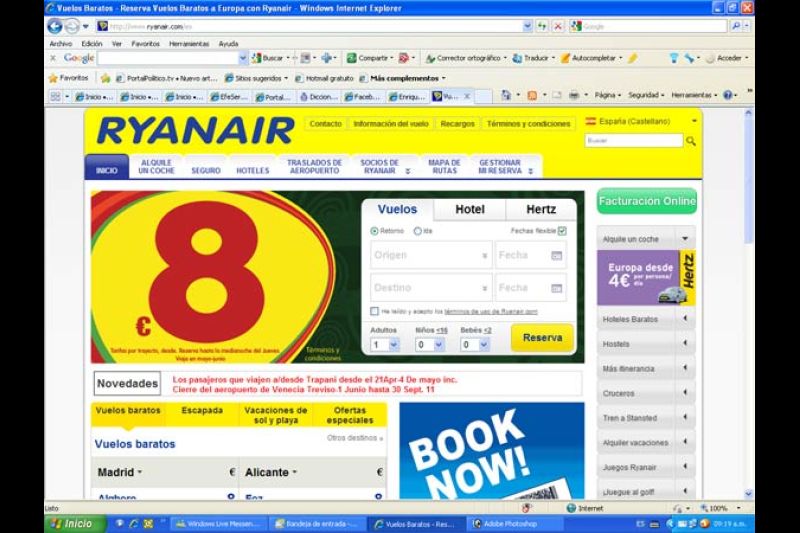Click the RYANAIR logo
Image resolution: width=800 pixels, height=533 pixels.
point(195,130)
